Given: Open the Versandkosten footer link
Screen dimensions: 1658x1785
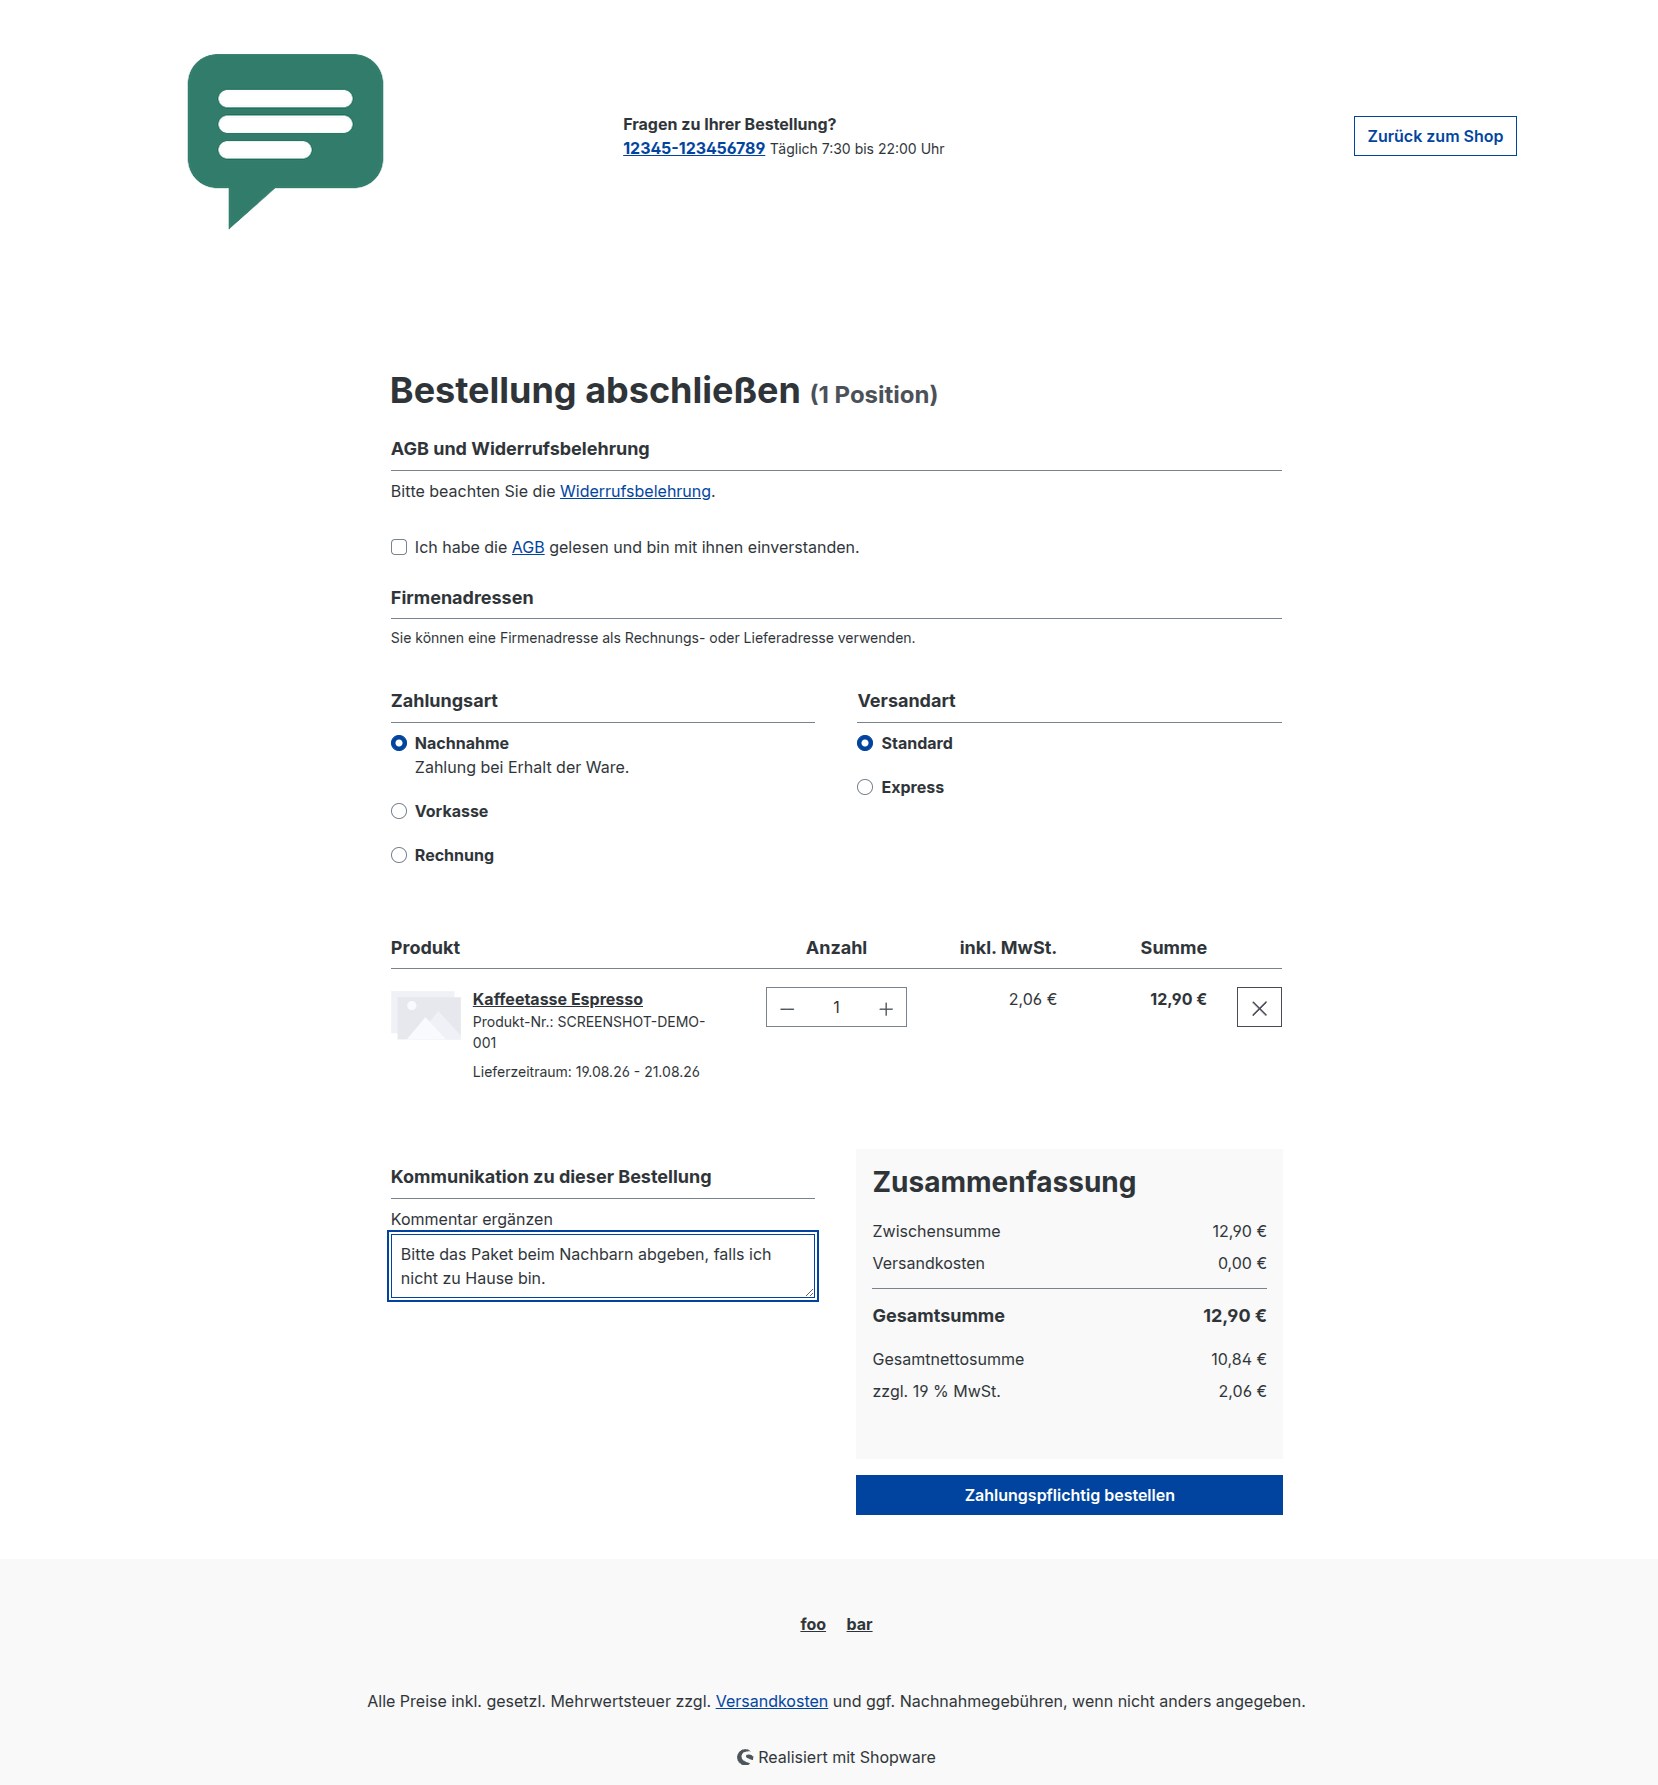Looking at the screenshot, I should pyautogui.click(x=772, y=1701).
